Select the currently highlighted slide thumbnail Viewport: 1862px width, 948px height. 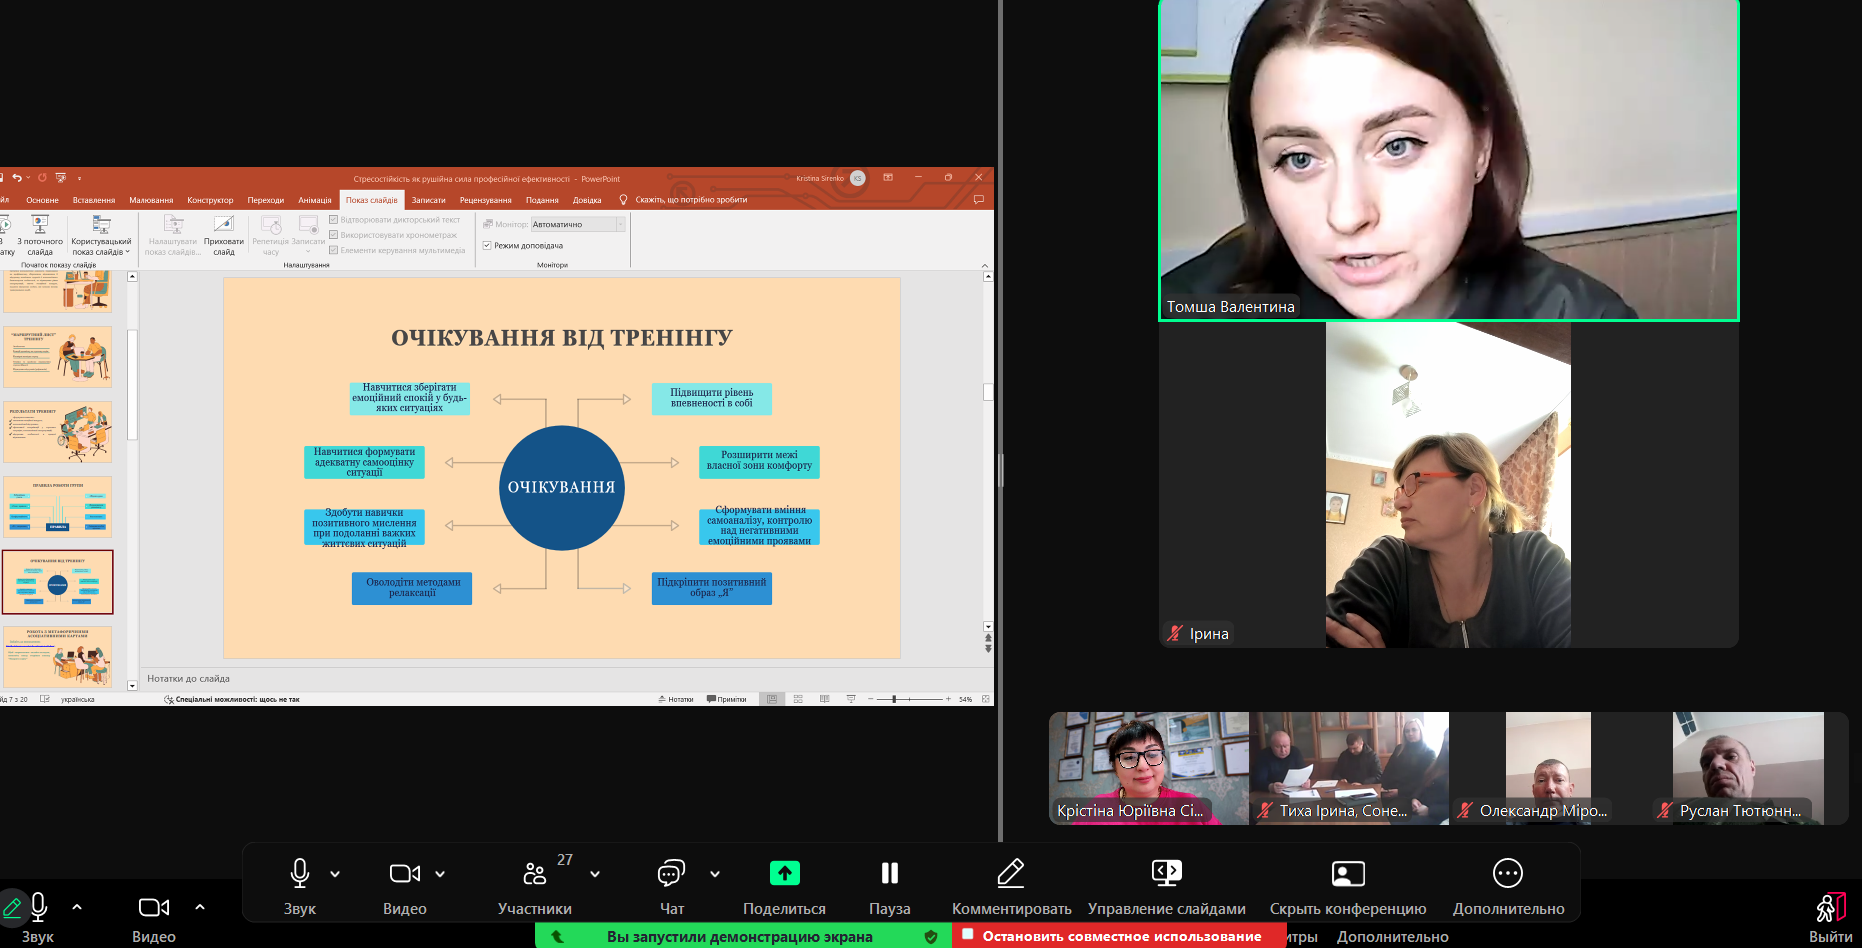tap(58, 582)
